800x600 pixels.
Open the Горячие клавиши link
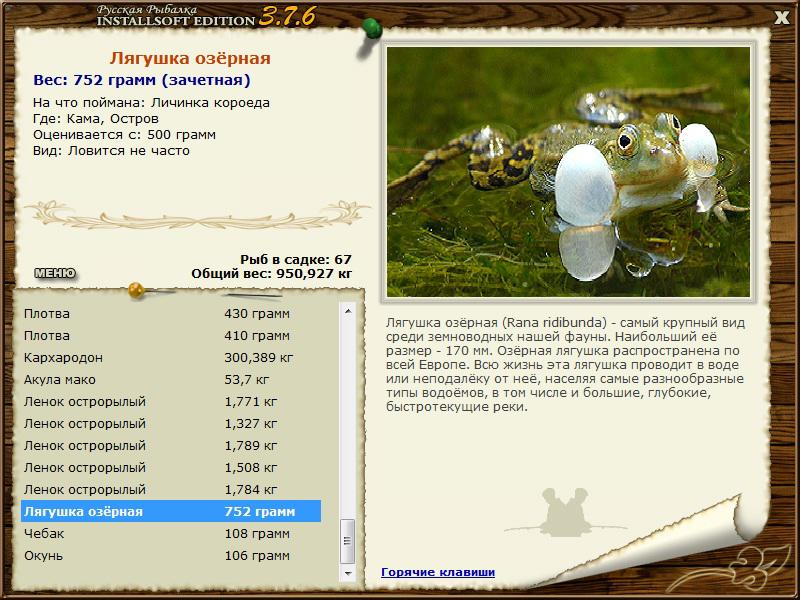click(x=438, y=572)
